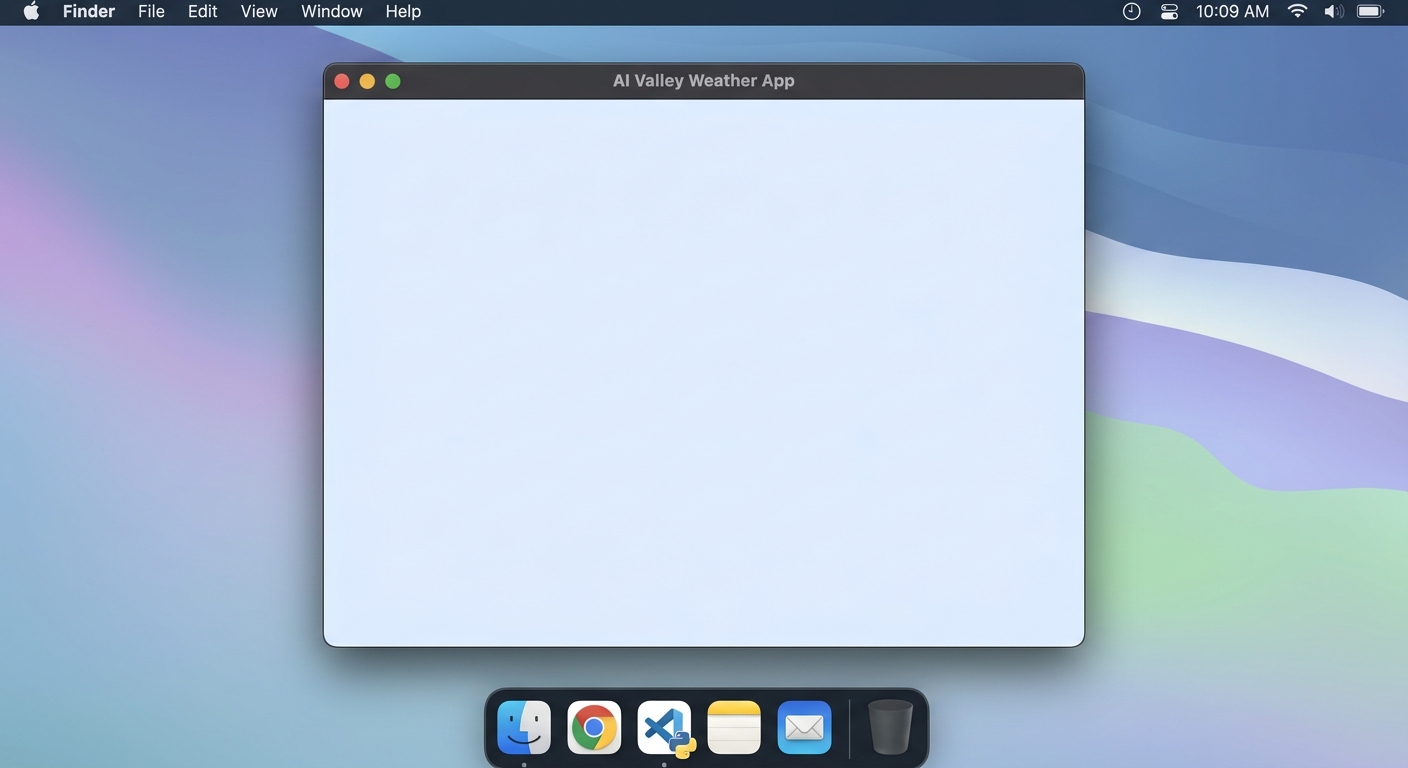
Task: Open Control Center from the menu bar
Action: tap(1168, 11)
